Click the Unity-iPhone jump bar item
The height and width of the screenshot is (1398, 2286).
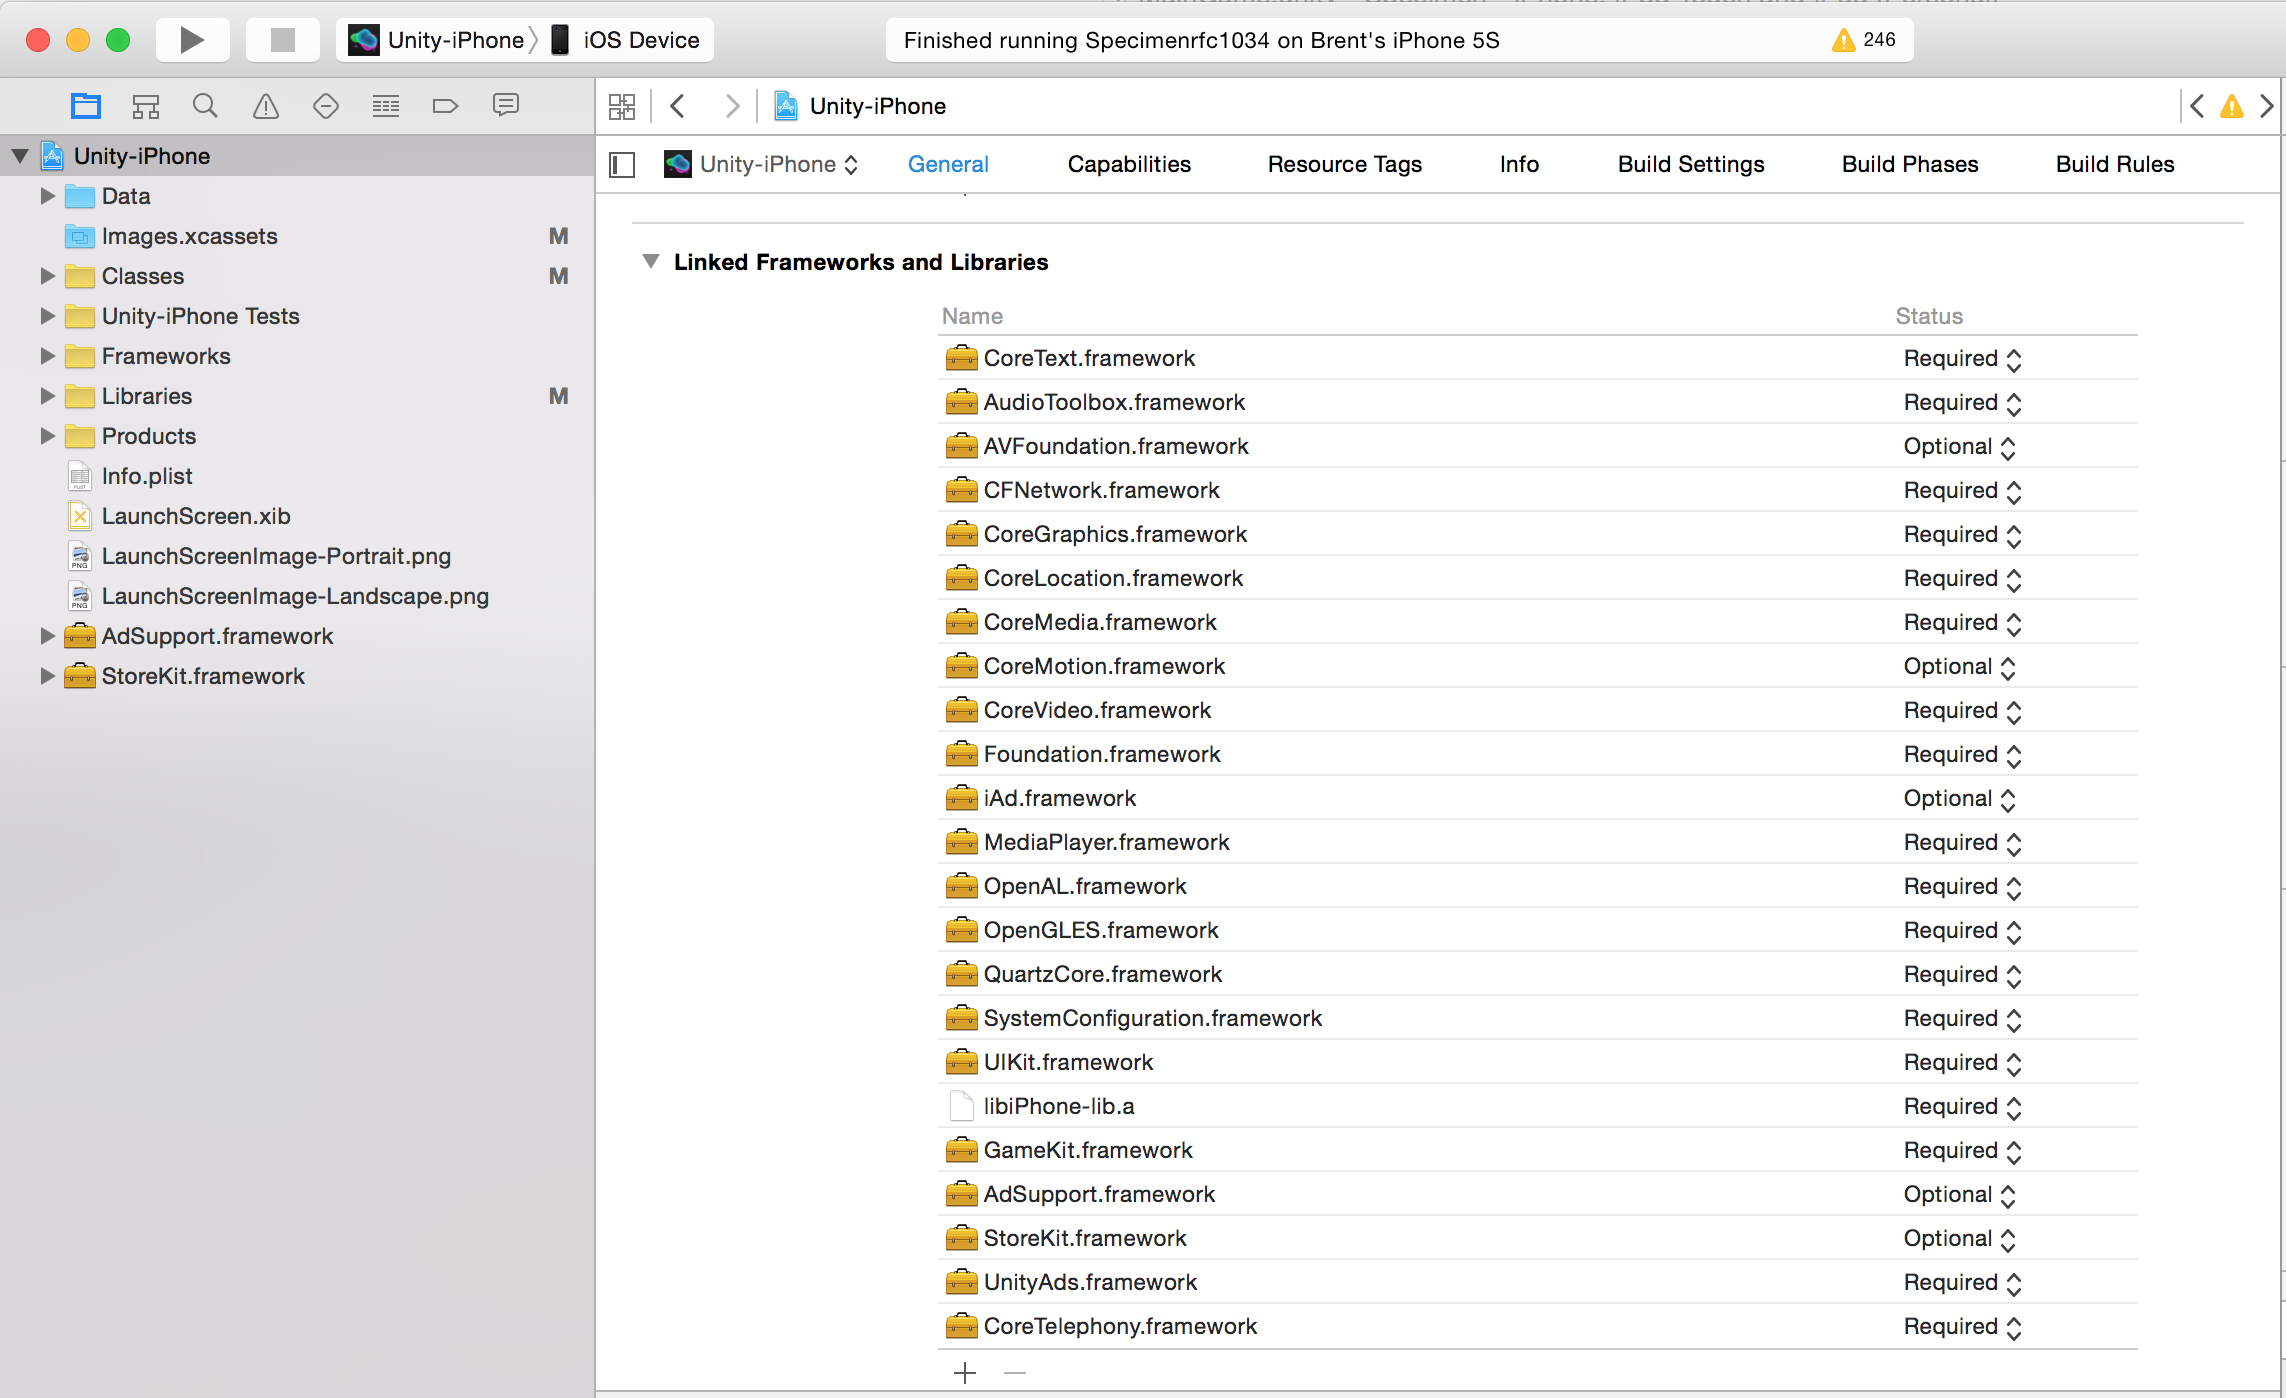pyautogui.click(x=861, y=106)
